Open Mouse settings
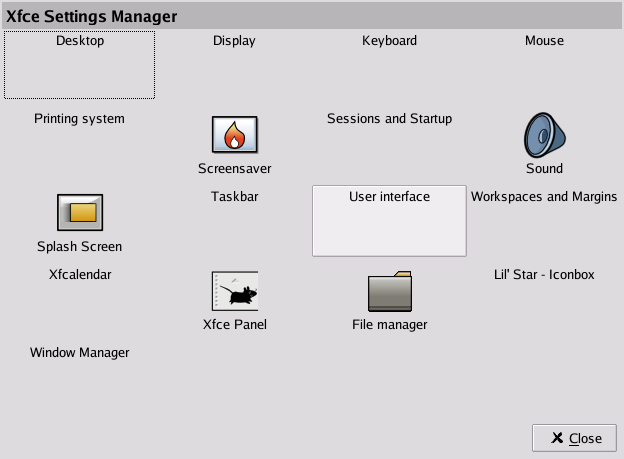 [x=544, y=41]
